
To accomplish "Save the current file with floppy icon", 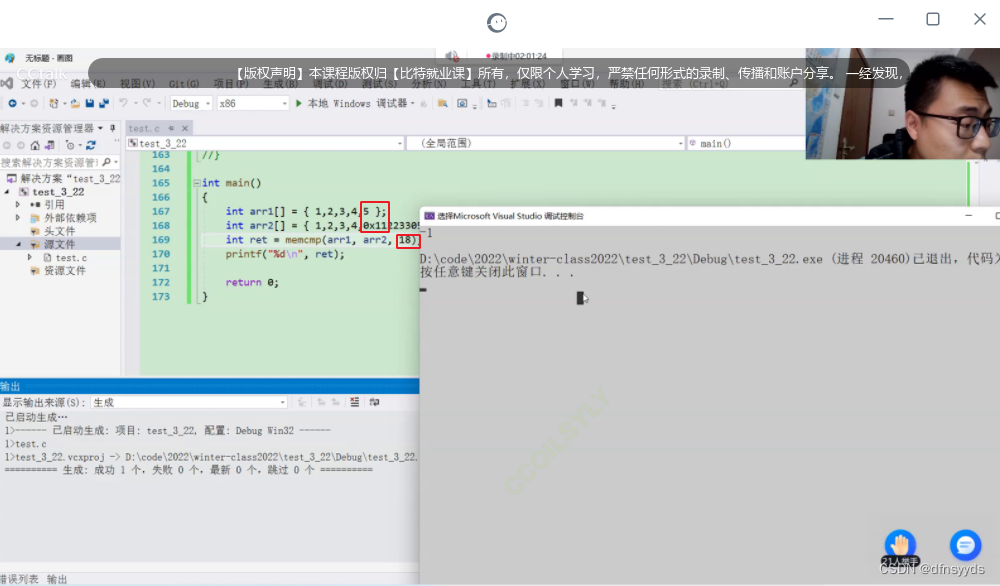I will (x=90, y=103).
